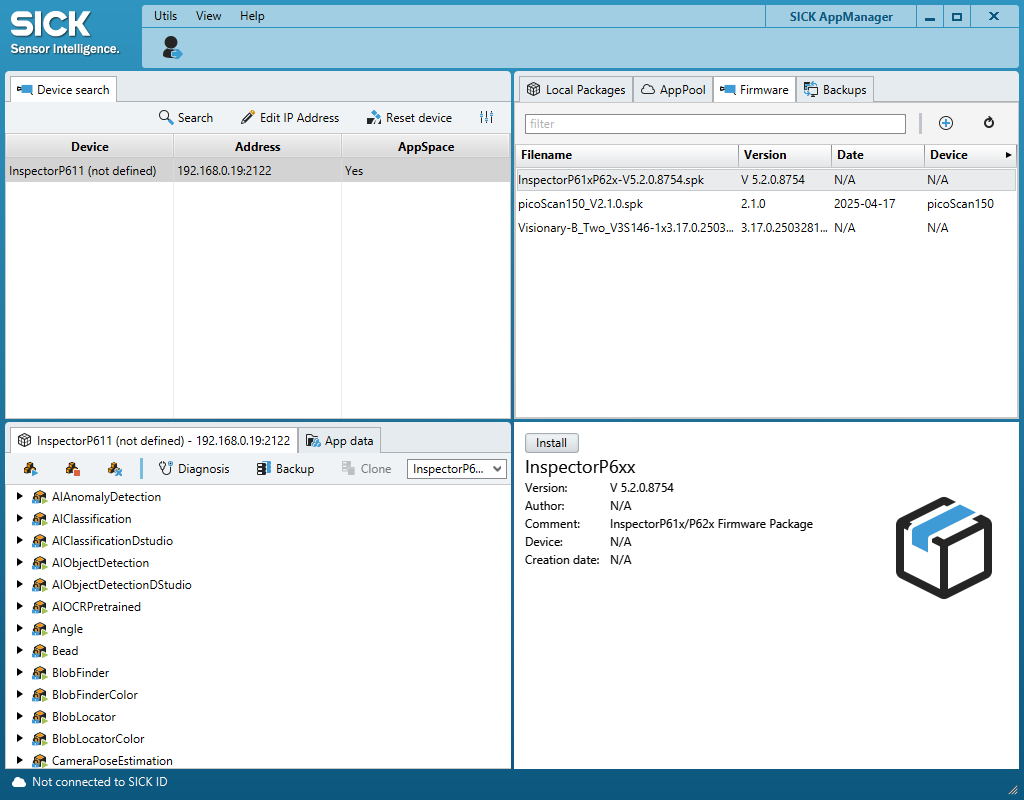This screenshot has height=800, width=1024.
Task: Open the Utils menu
Action: (x=164, y=15)
